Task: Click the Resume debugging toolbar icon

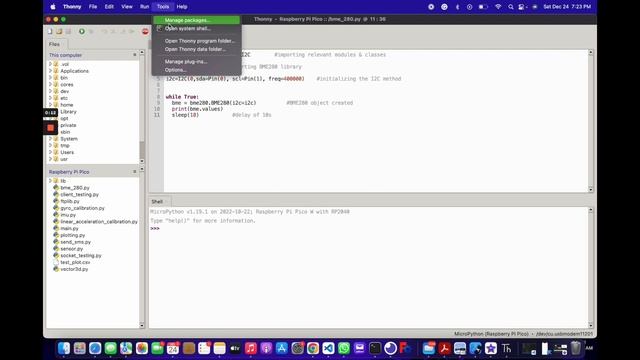Action: click(132, 31)
